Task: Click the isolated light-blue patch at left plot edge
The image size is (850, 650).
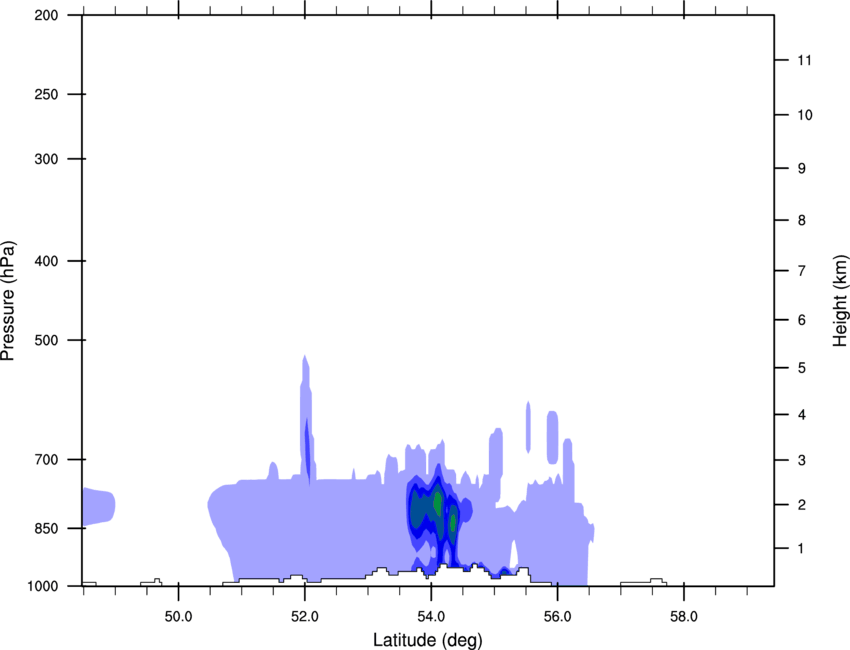Action: pyautogui.click(x=97, y=507)
